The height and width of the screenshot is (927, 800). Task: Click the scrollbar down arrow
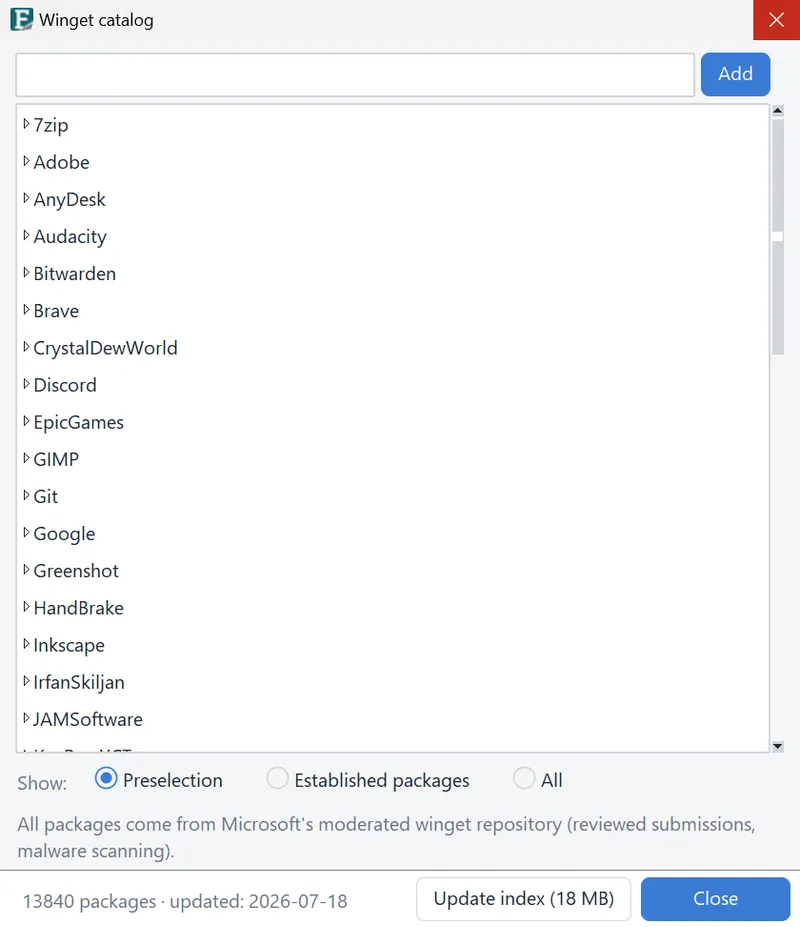(778, 746)
